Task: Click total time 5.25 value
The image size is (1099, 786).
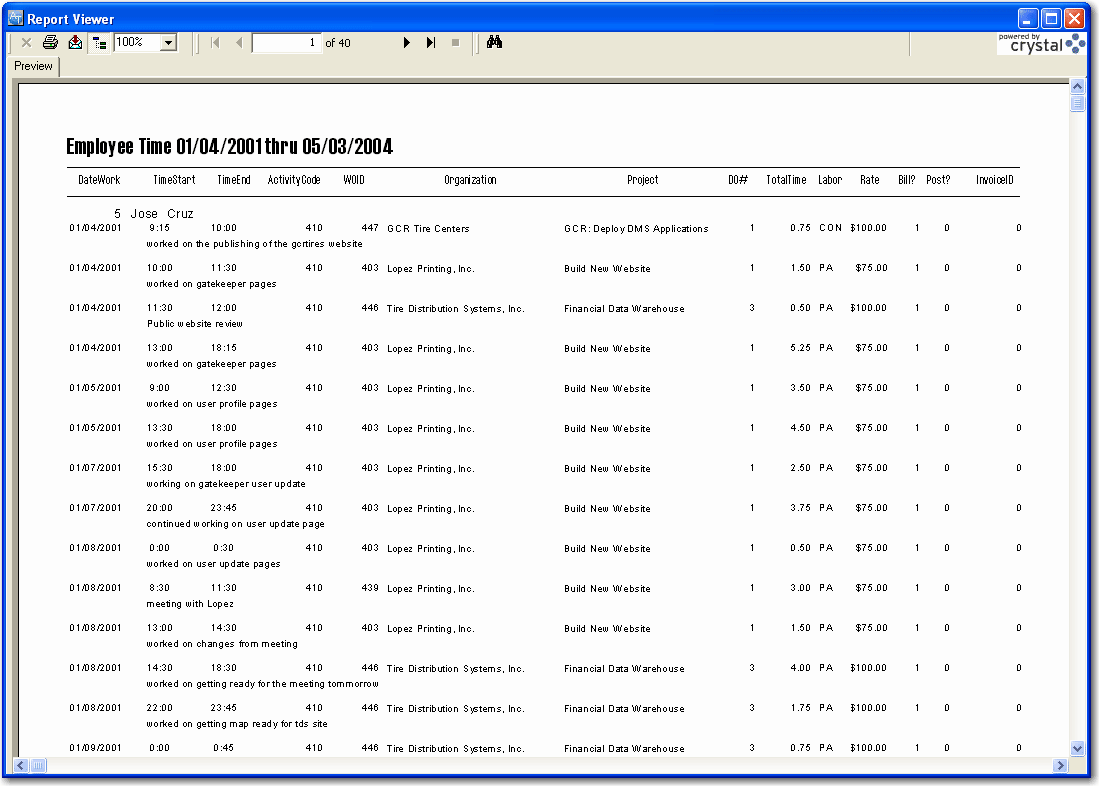Action: [800, 348]
